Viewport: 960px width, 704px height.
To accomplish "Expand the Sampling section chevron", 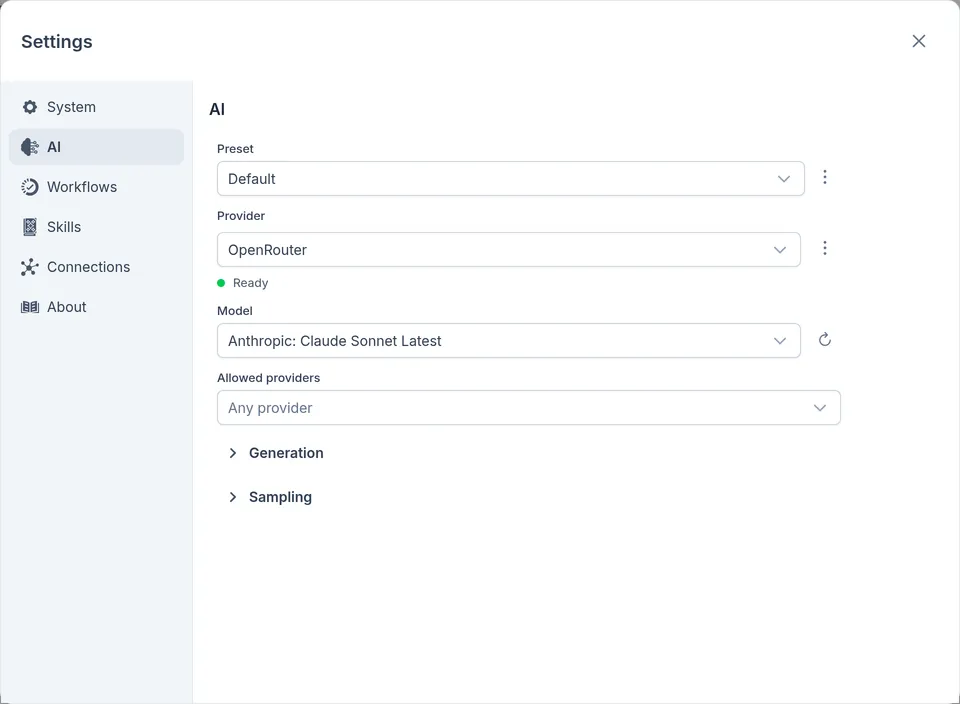I will [233, 497].
